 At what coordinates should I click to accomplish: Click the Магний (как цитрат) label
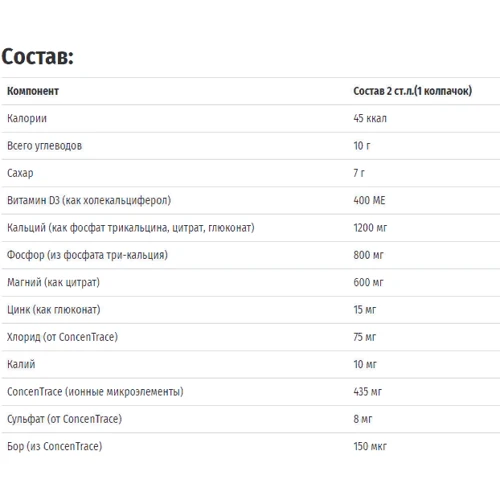pyautogui.click(x=53, y=282)
